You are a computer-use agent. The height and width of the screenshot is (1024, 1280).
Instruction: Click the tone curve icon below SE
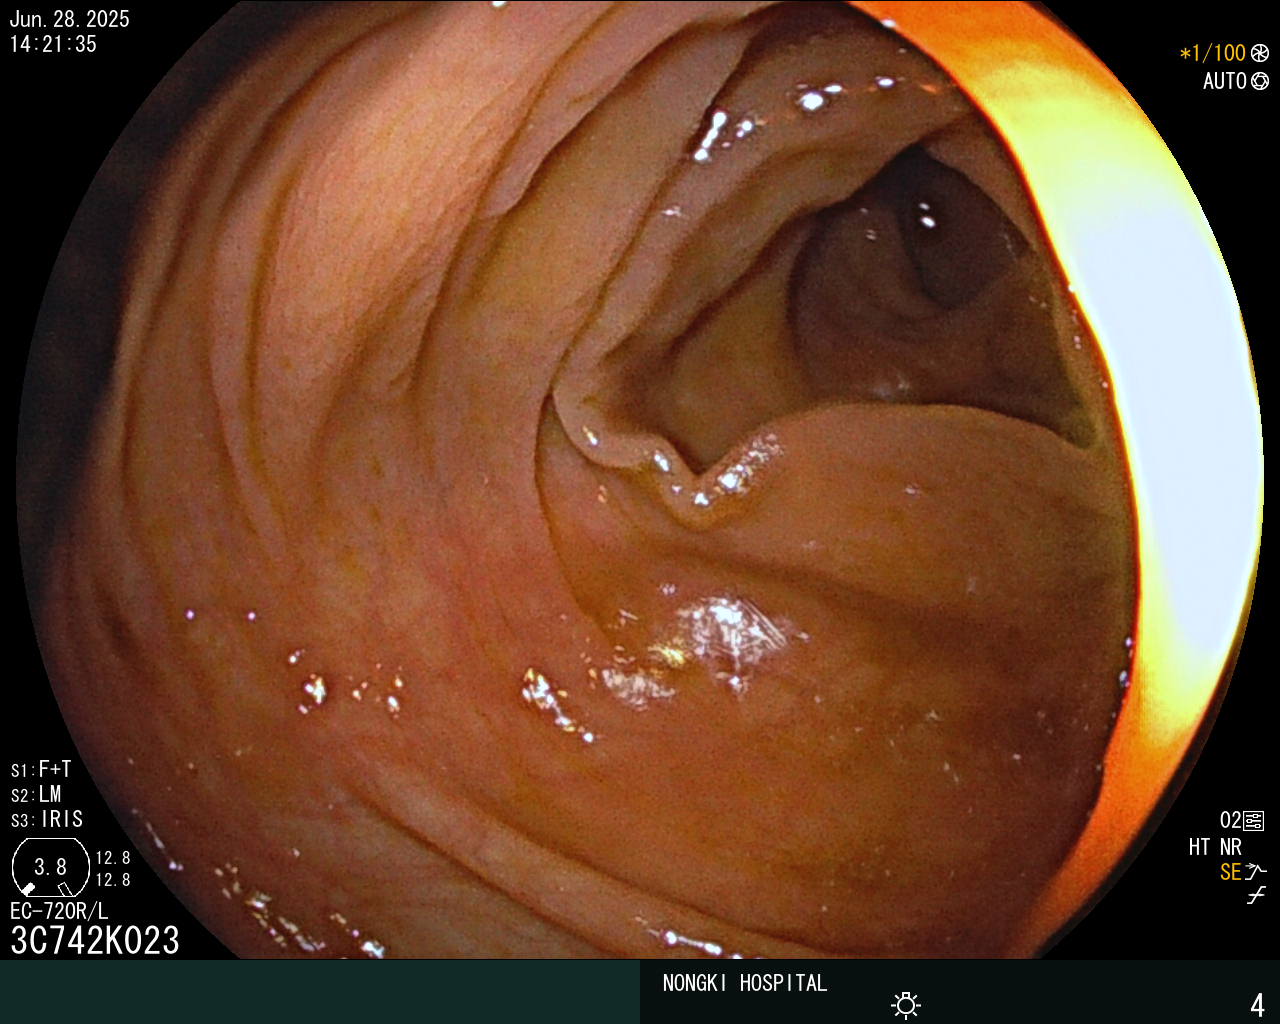pos(1256,896)
